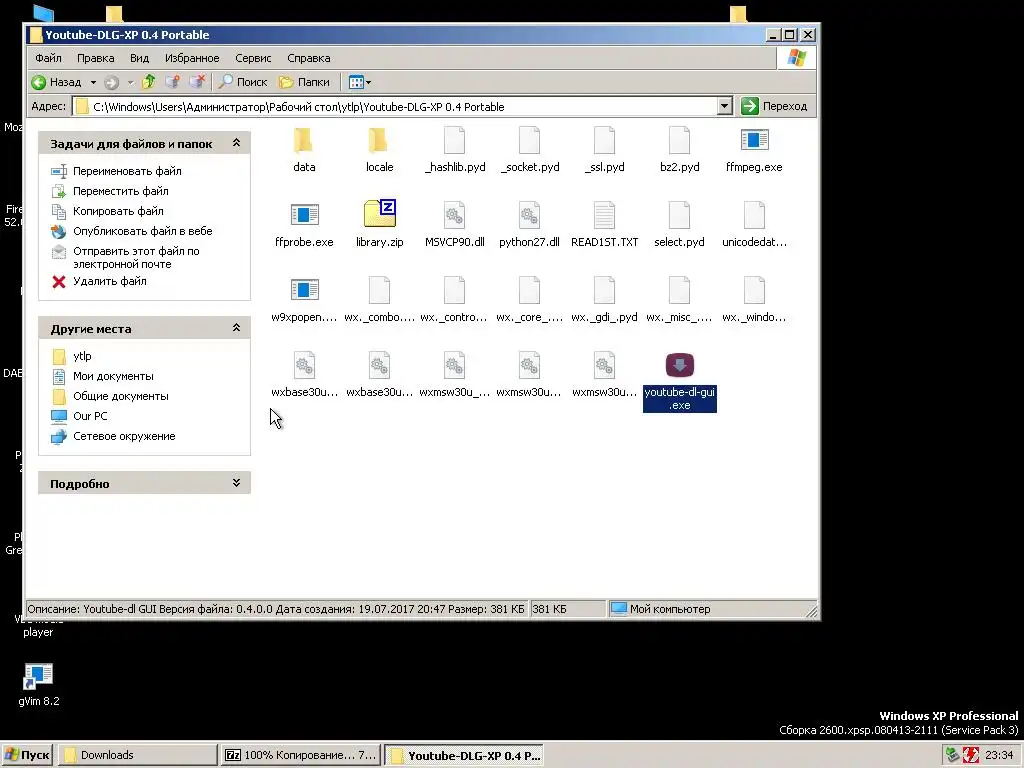Collapse the Задачи для файлов и папок panel

(236, 143)
